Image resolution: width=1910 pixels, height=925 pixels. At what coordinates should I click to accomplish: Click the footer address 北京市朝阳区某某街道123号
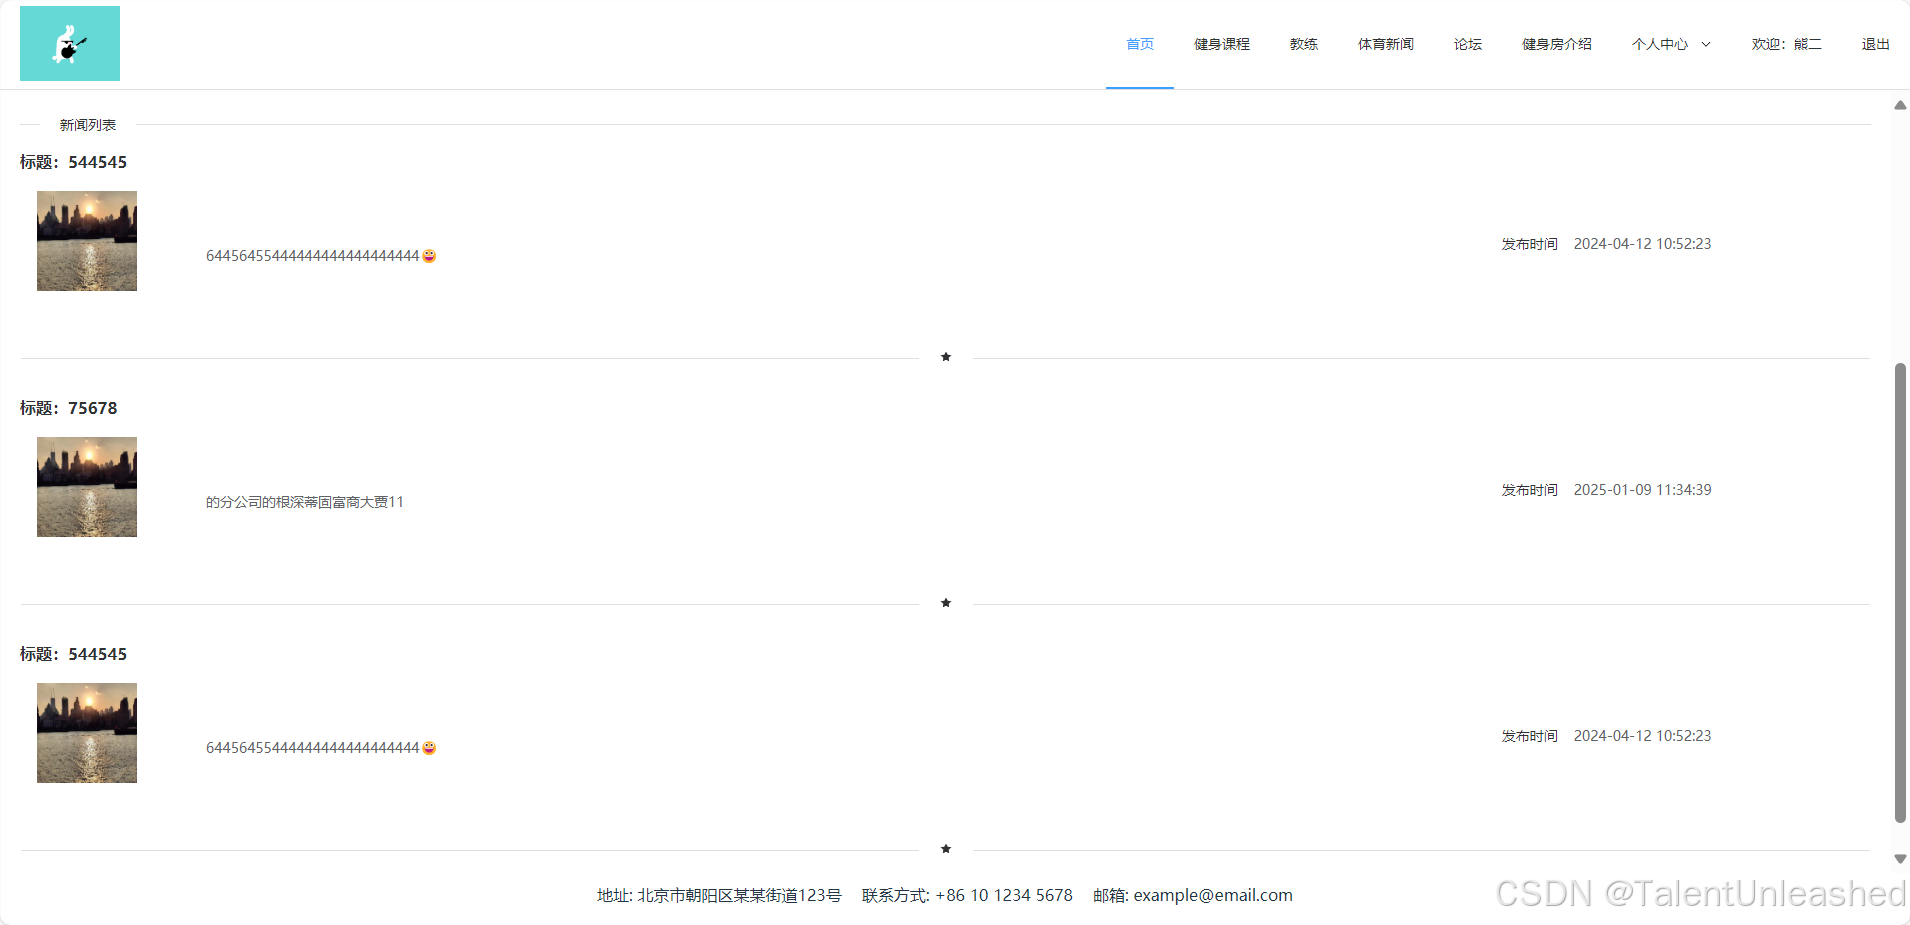tap(740, 895)
